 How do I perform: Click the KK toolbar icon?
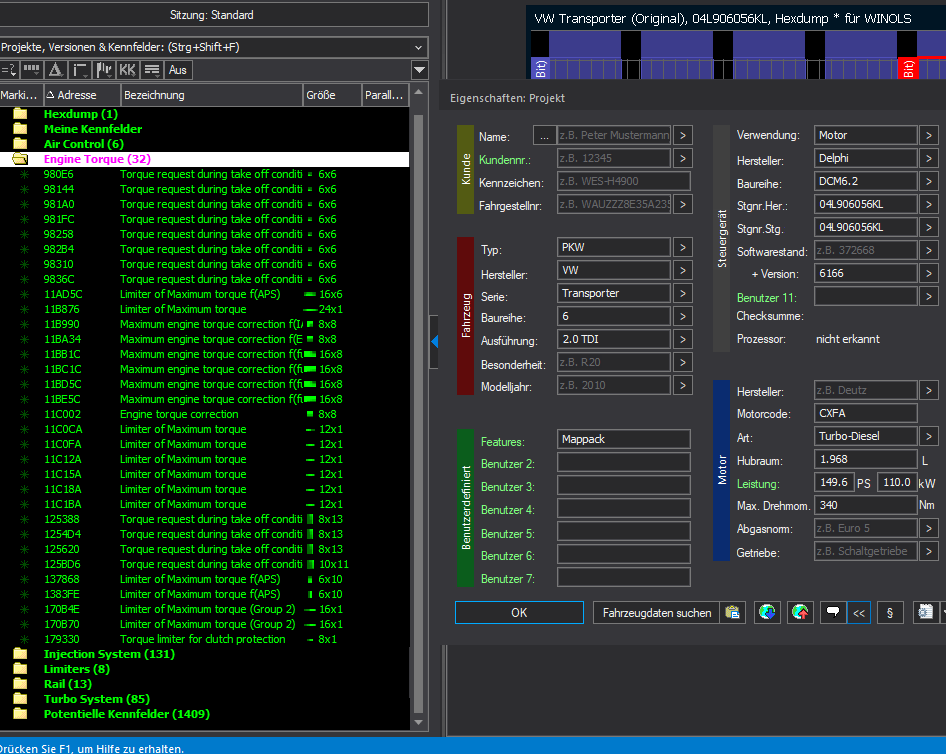tap(127, 70)
